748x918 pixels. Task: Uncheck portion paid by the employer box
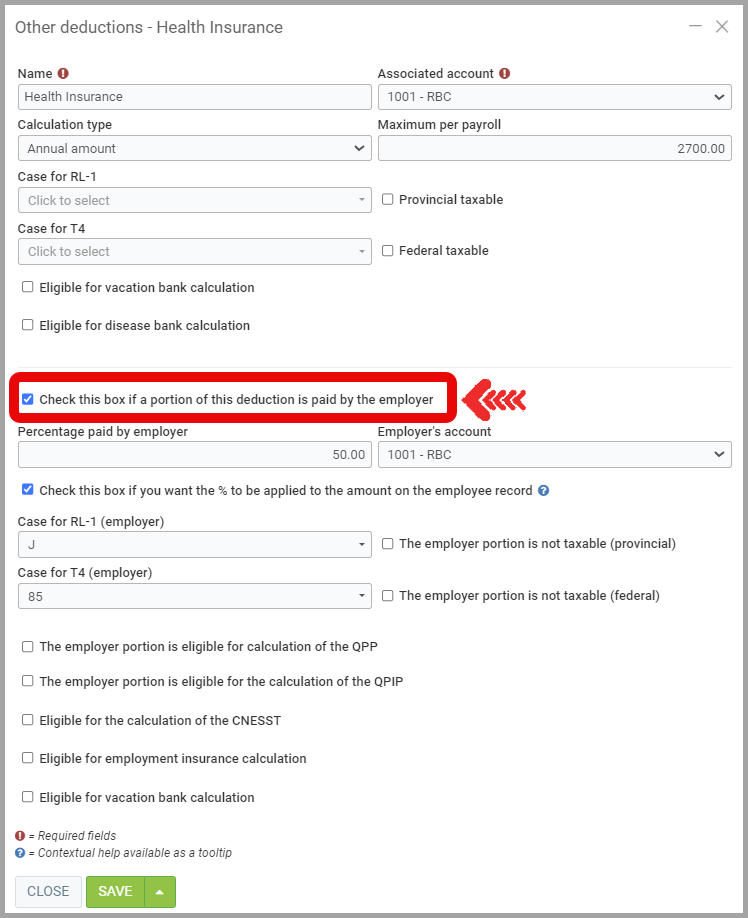28,399
